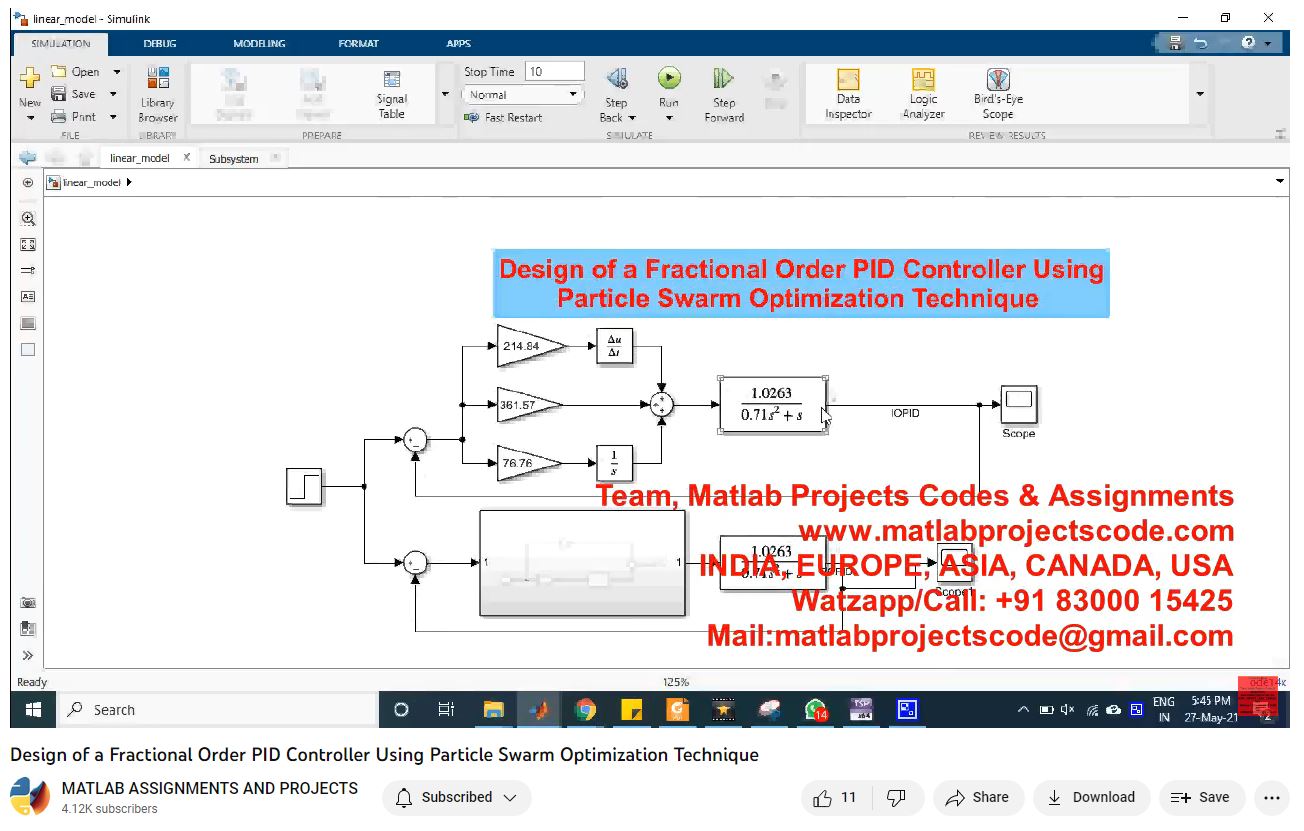The width and height of the screenshot is (1304, 831).
Task: Open the Help question mark icon
Action: click(x=1248, y=43)
